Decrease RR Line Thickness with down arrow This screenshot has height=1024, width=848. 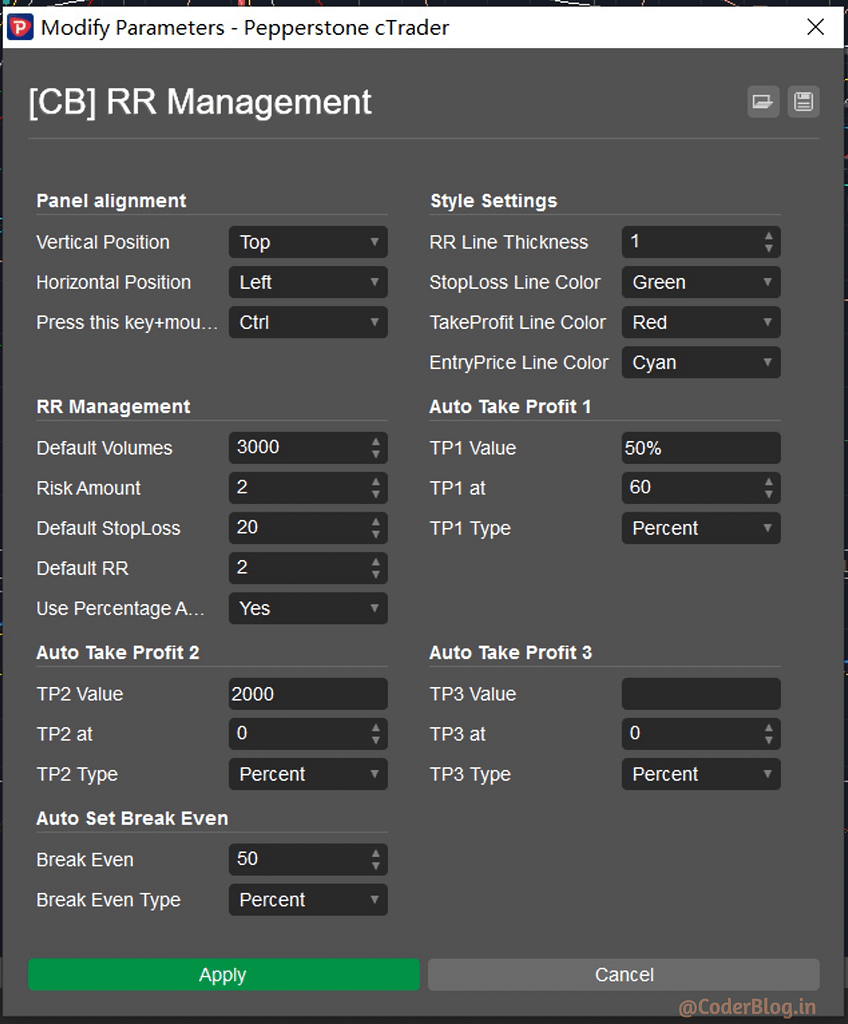769,248
